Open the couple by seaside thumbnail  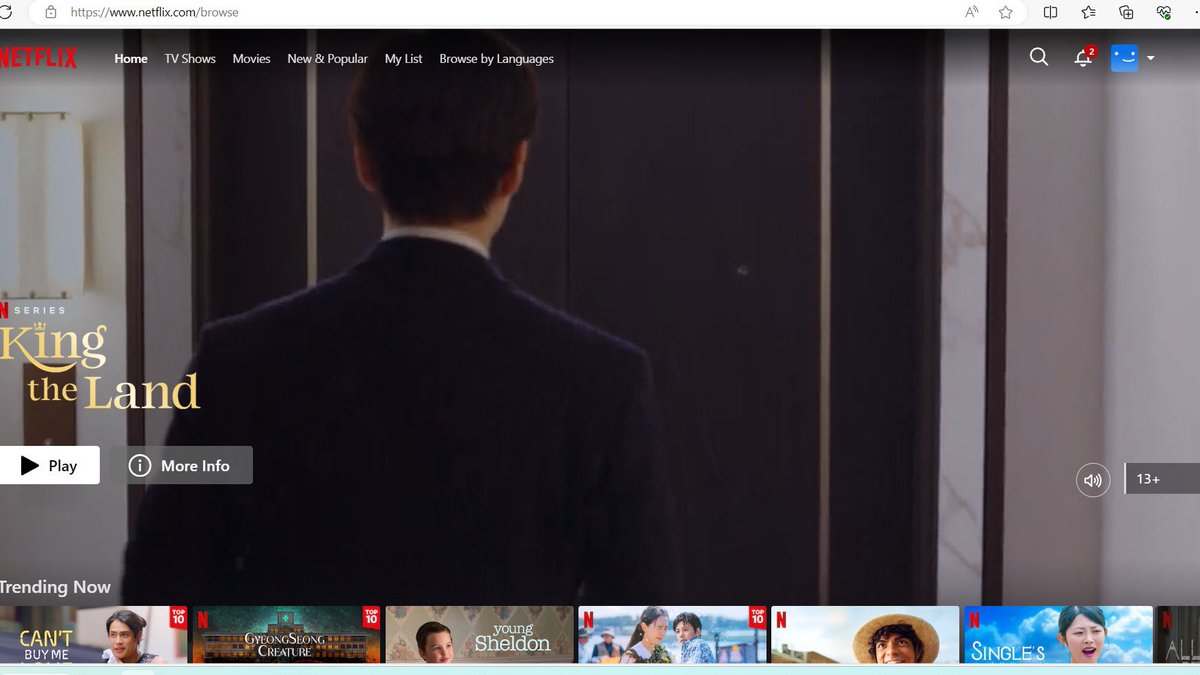tap(672, 634)
